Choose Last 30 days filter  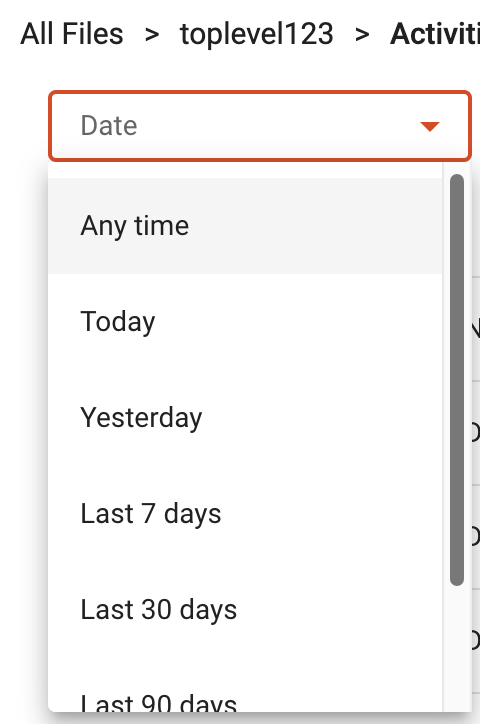tap(159, 609)
